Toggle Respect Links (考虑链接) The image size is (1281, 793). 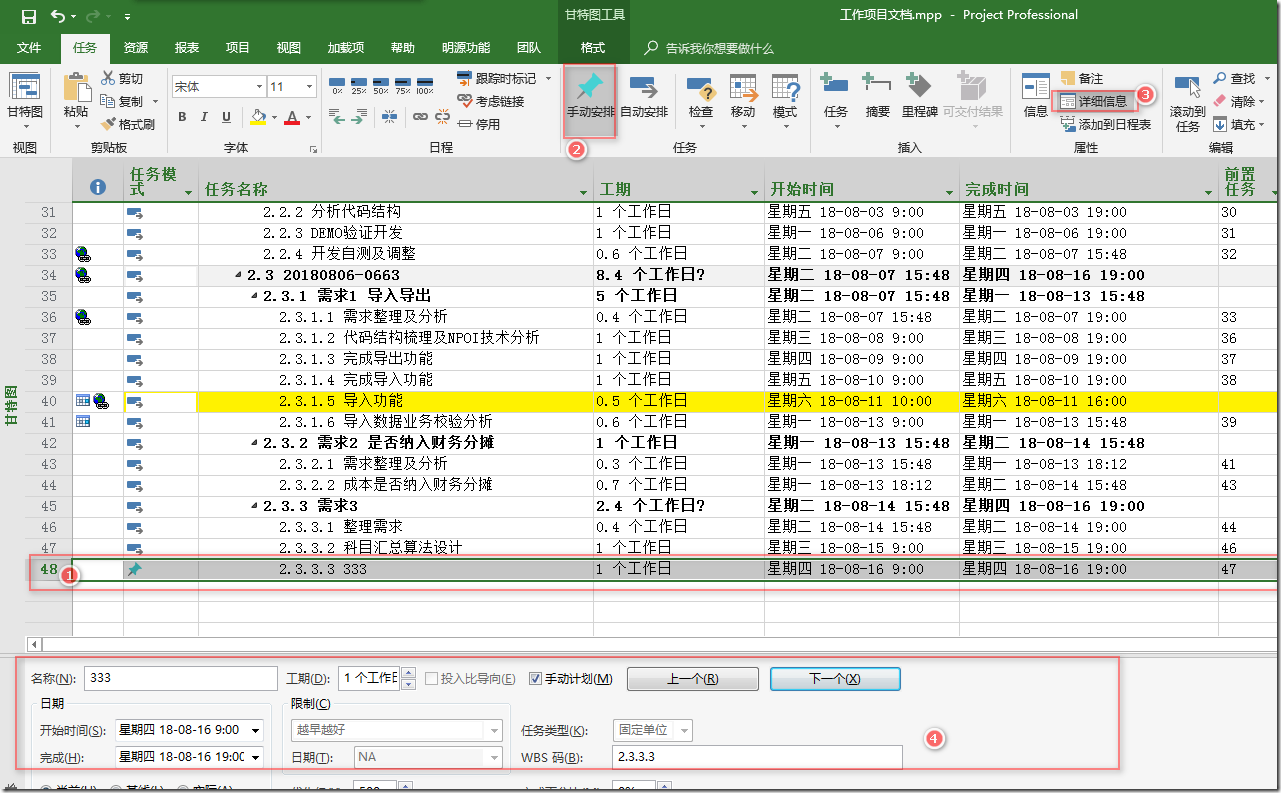(490, 101)
